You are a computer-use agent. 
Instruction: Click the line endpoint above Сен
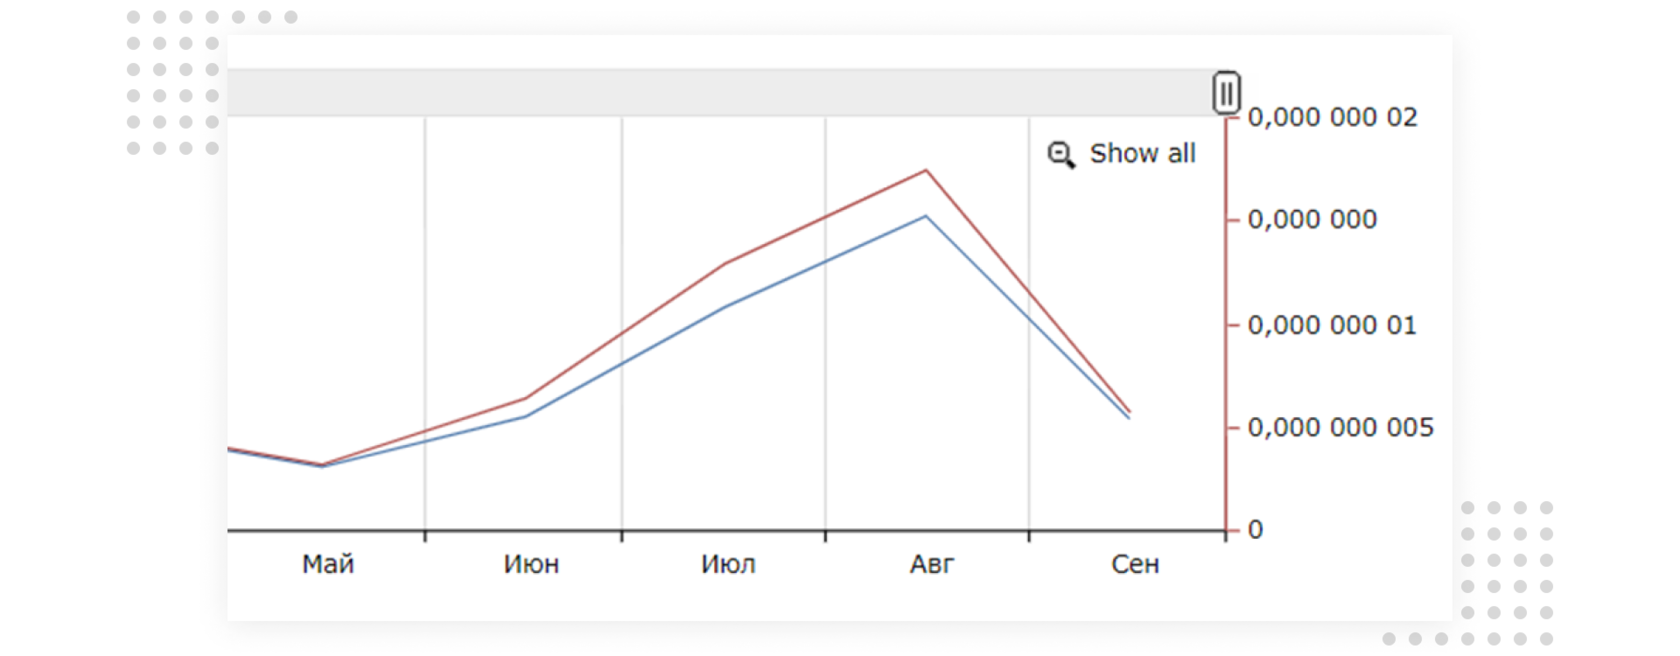(1129, 413)
